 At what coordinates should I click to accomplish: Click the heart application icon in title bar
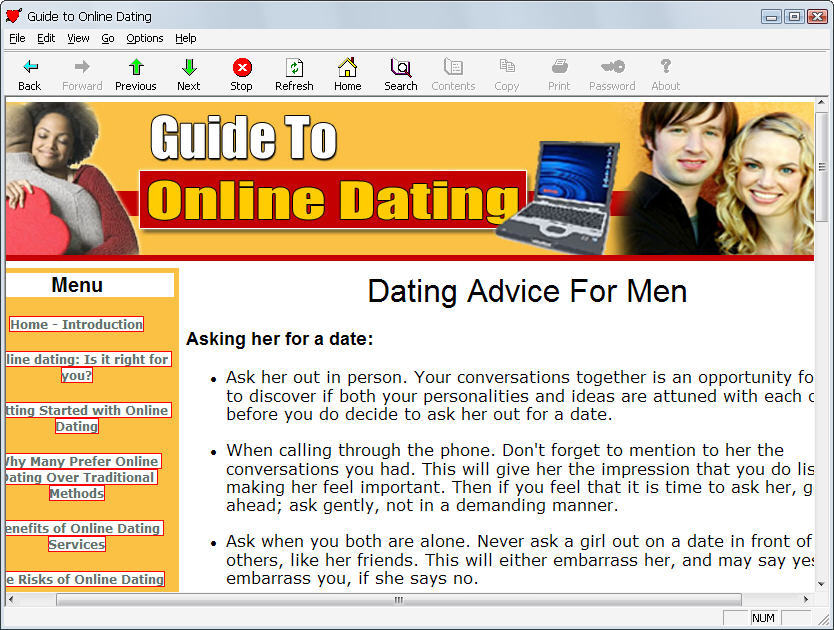pos(14,16)
